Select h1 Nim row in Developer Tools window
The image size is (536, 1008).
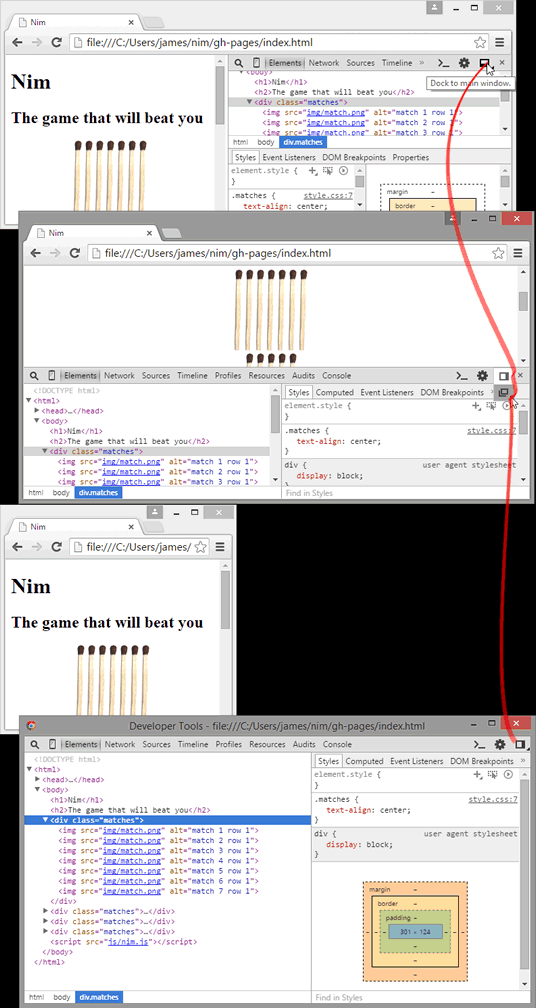[x=76, y=800]
